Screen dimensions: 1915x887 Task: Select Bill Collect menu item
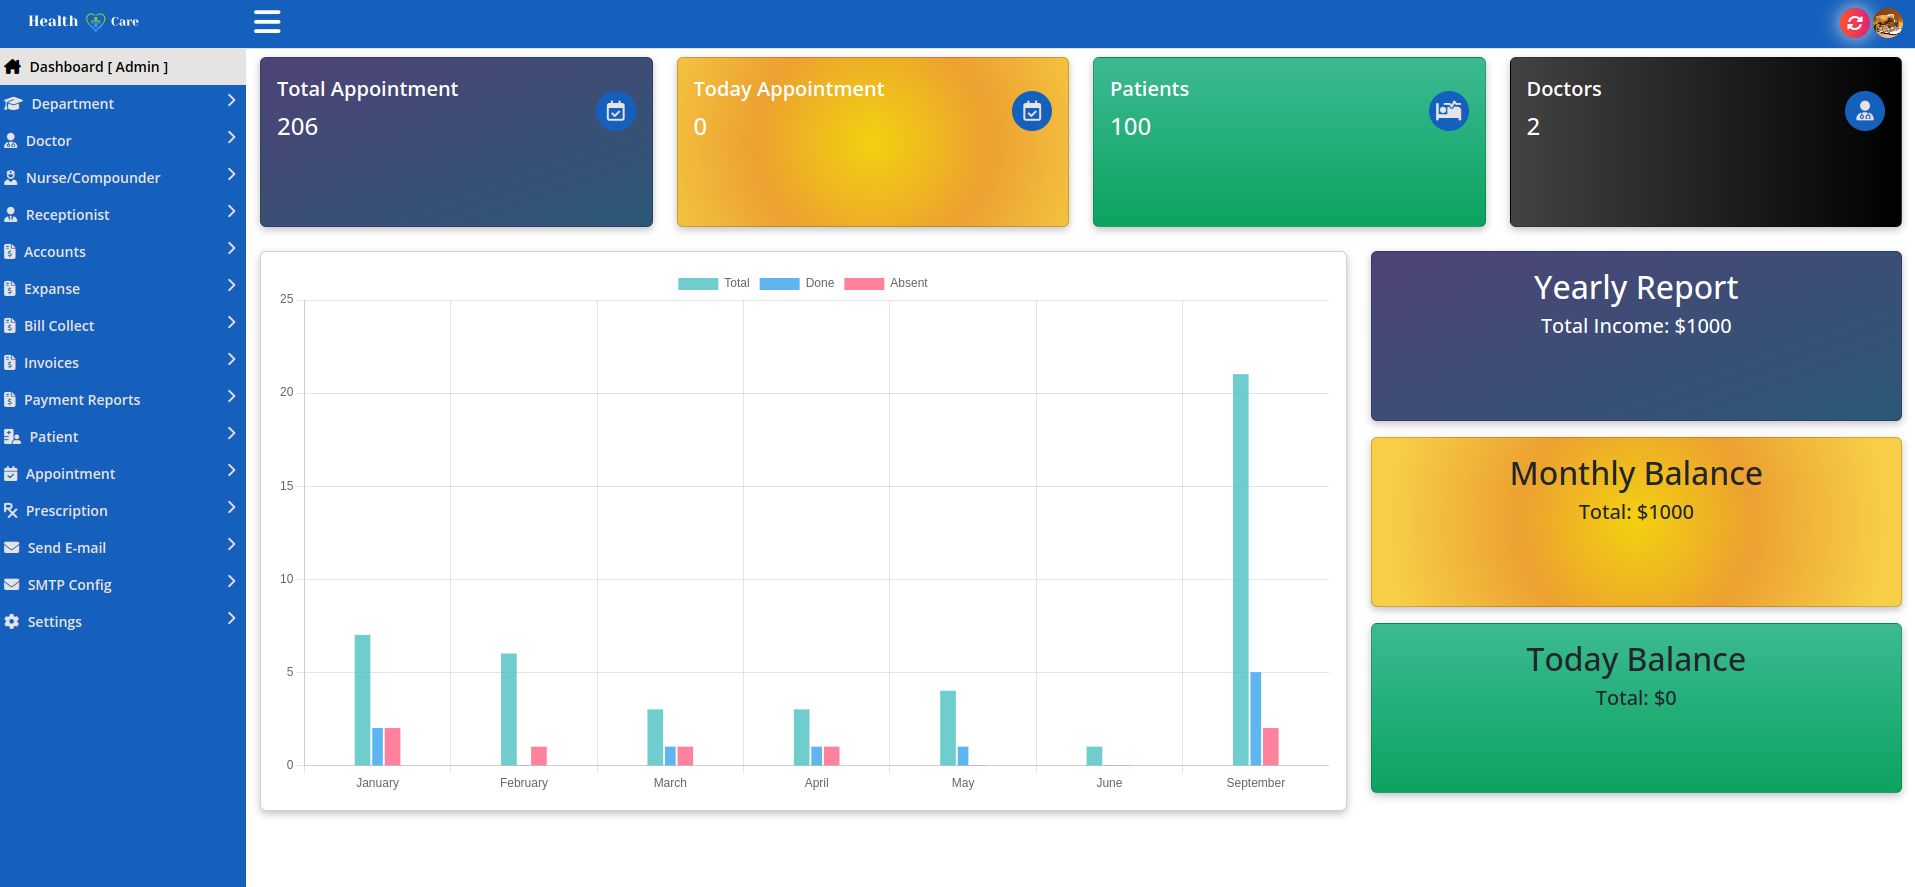tap(123, 326)
